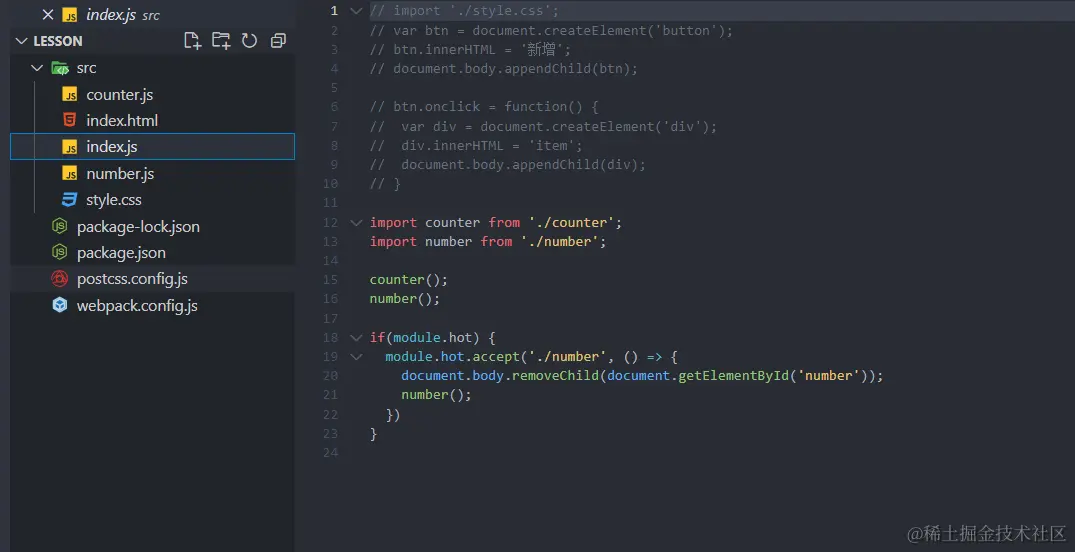Screen dimensions: 1075x552
Task: Click the New Folder icon in LESSON header
Action: coord(221,40)
